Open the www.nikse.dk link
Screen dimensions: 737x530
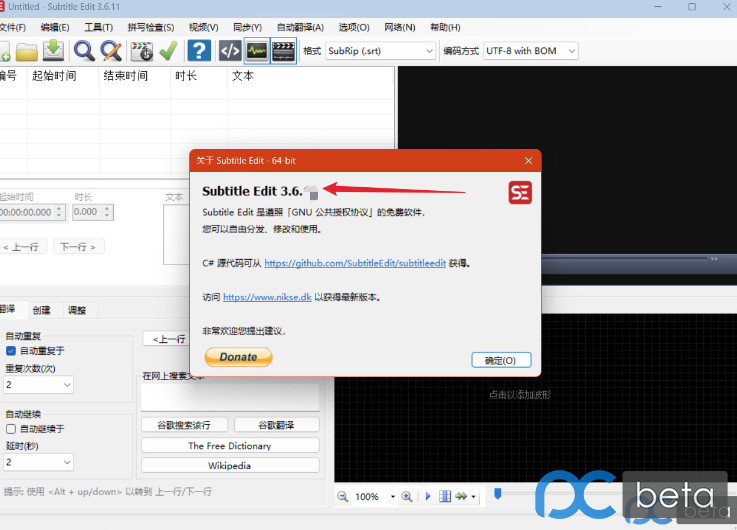(267, 297)
